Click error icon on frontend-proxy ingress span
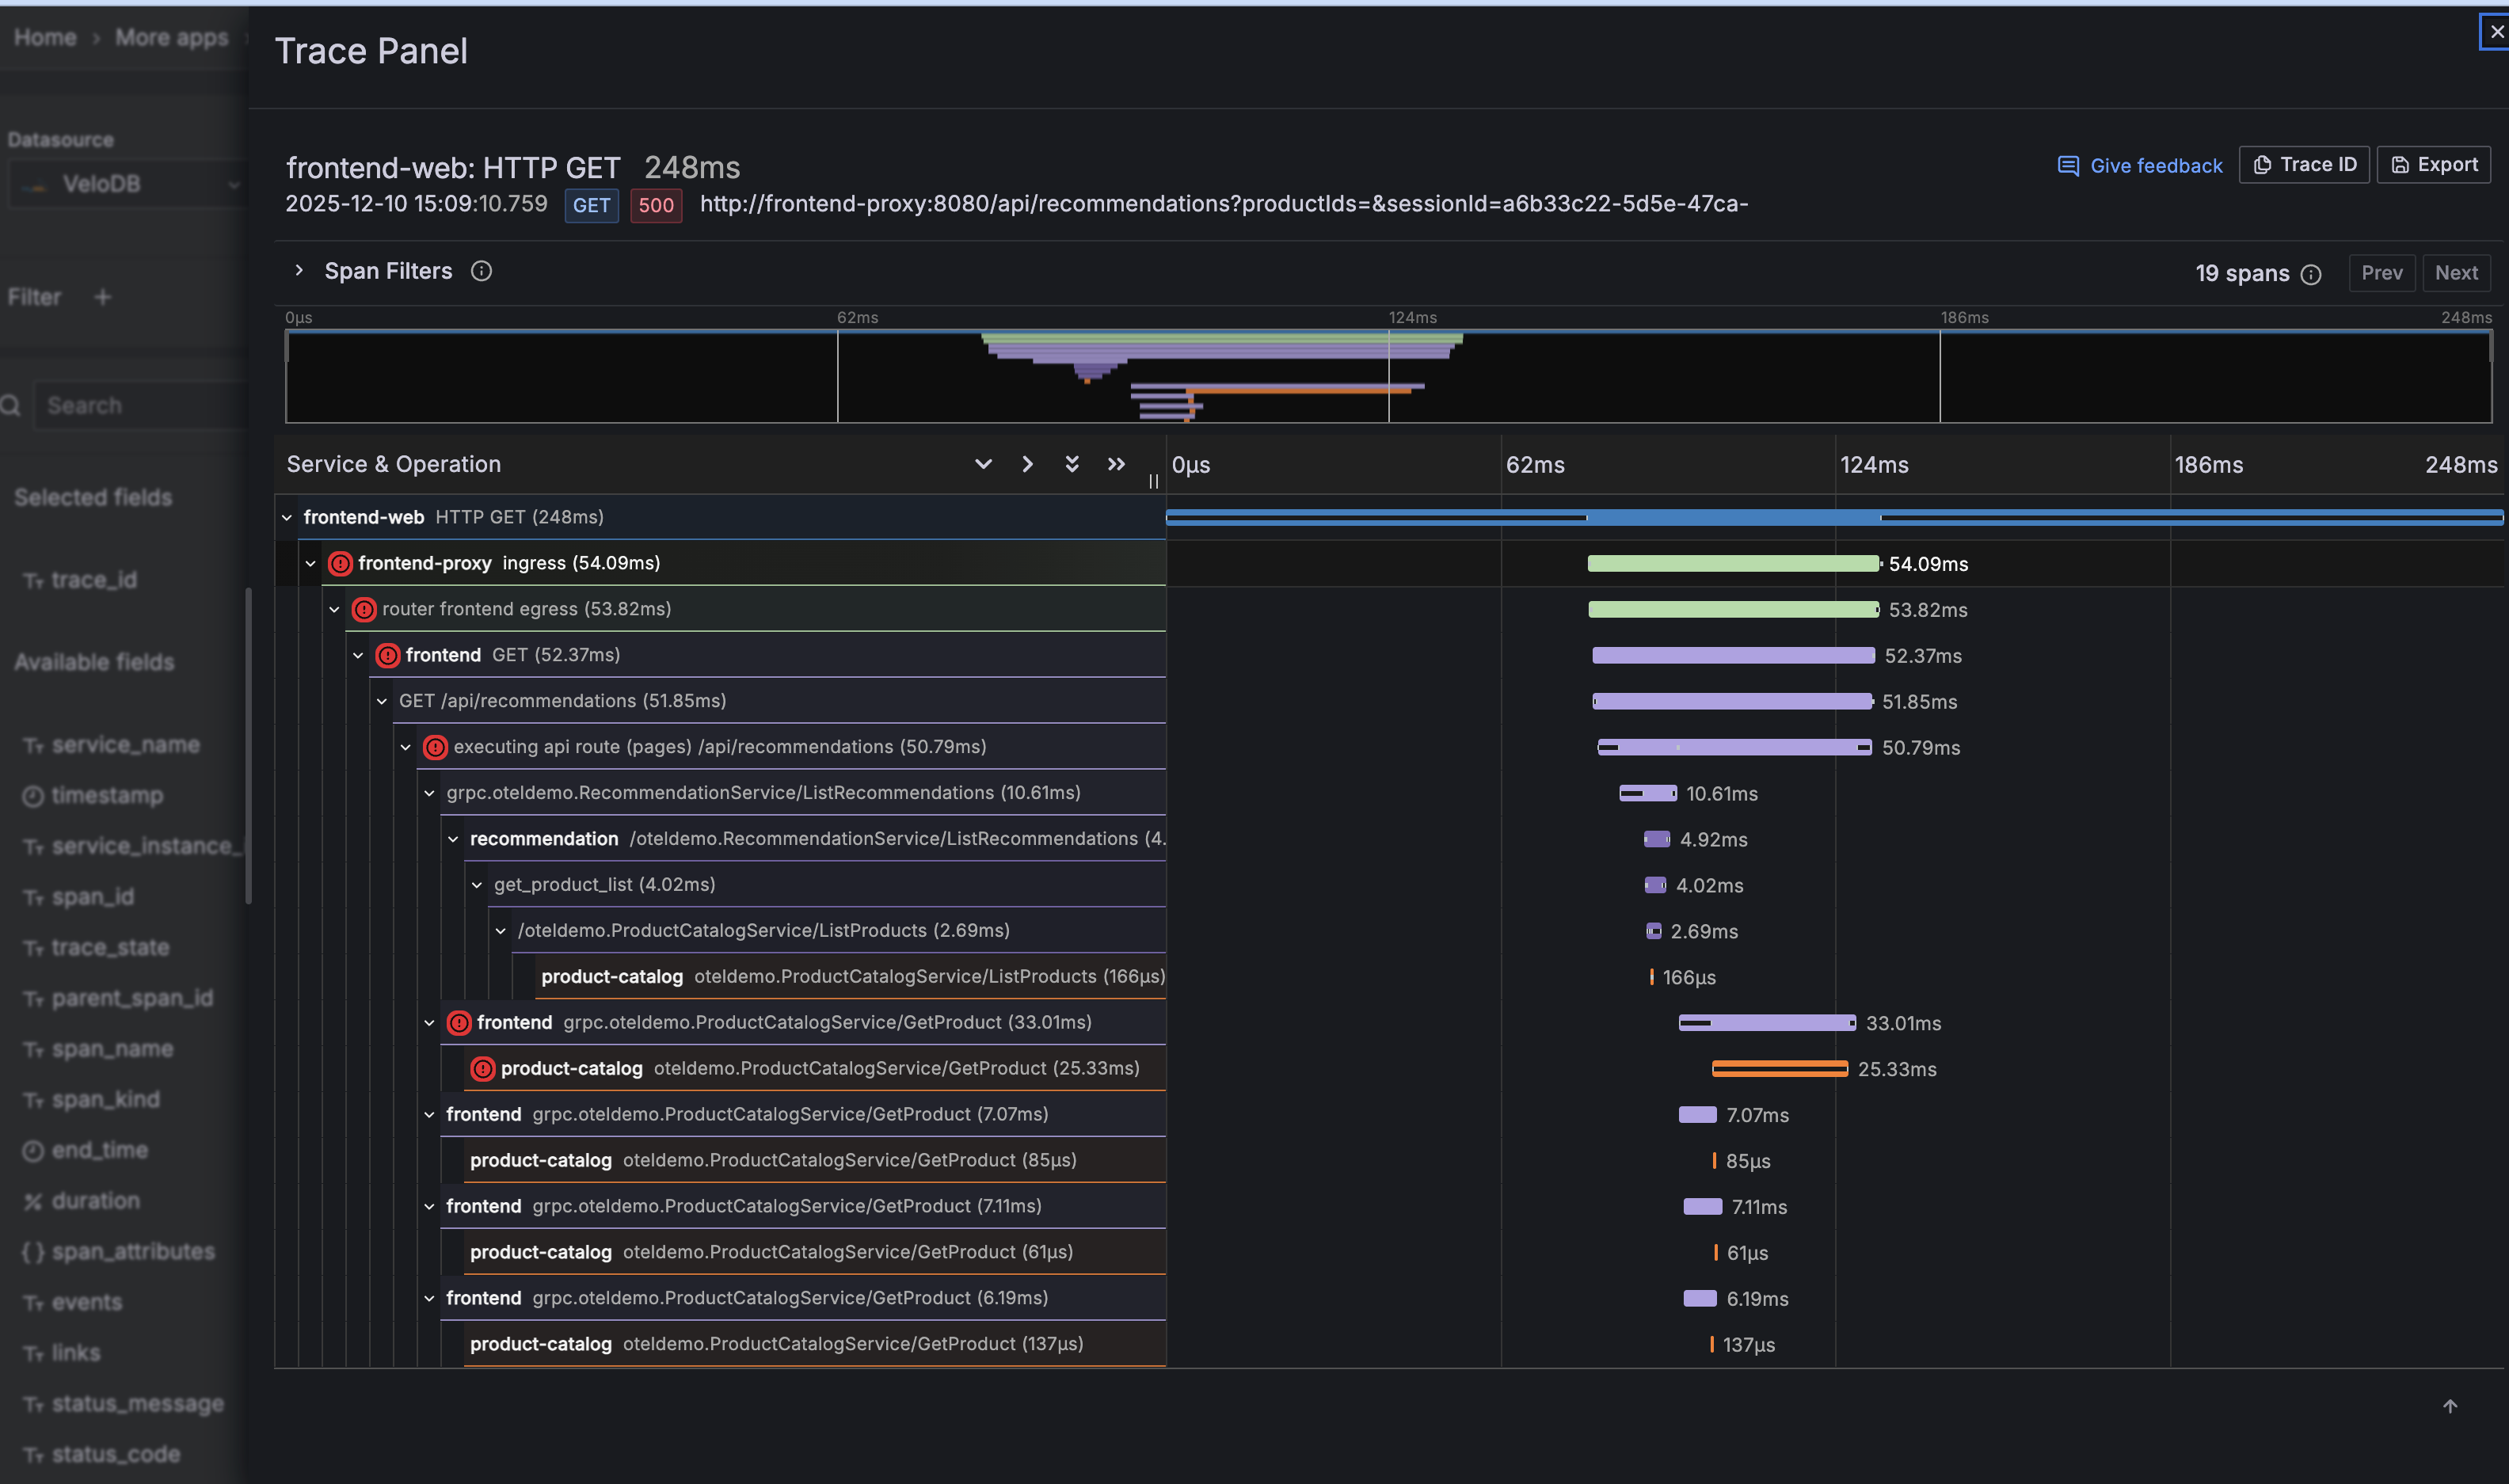This screenshot has width=2509, height=1484. point(340,563)
